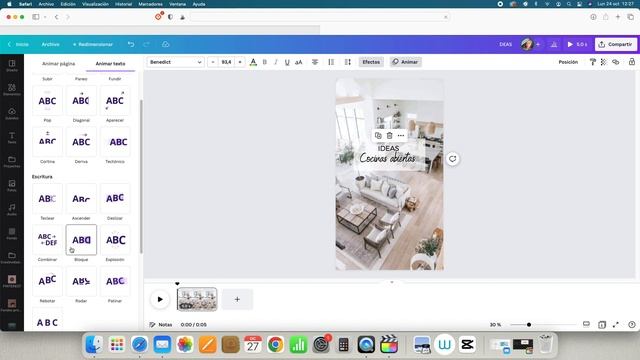Adjust the zoom slider handle
The height and width of the screenshot is (360, 640).
pos(529,324)
